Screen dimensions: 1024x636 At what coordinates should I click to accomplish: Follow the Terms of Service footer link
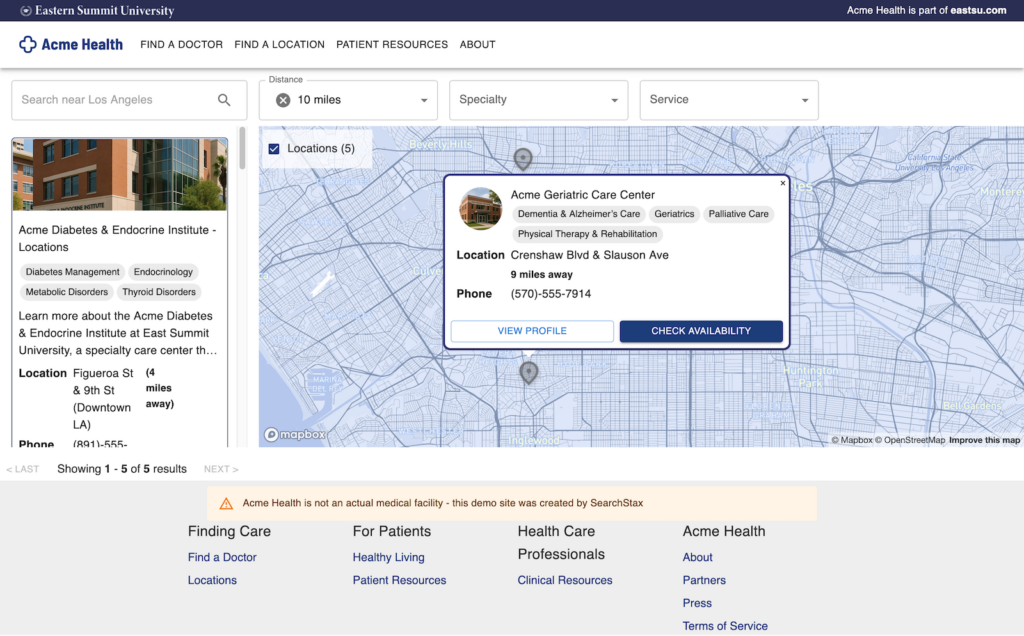tap(725, 625)
